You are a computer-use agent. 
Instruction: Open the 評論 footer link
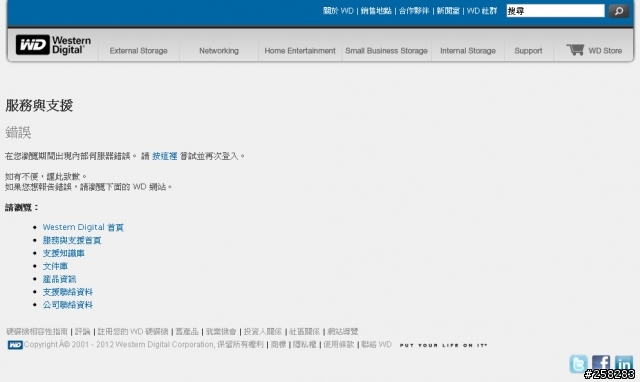[x=82, y=331]
